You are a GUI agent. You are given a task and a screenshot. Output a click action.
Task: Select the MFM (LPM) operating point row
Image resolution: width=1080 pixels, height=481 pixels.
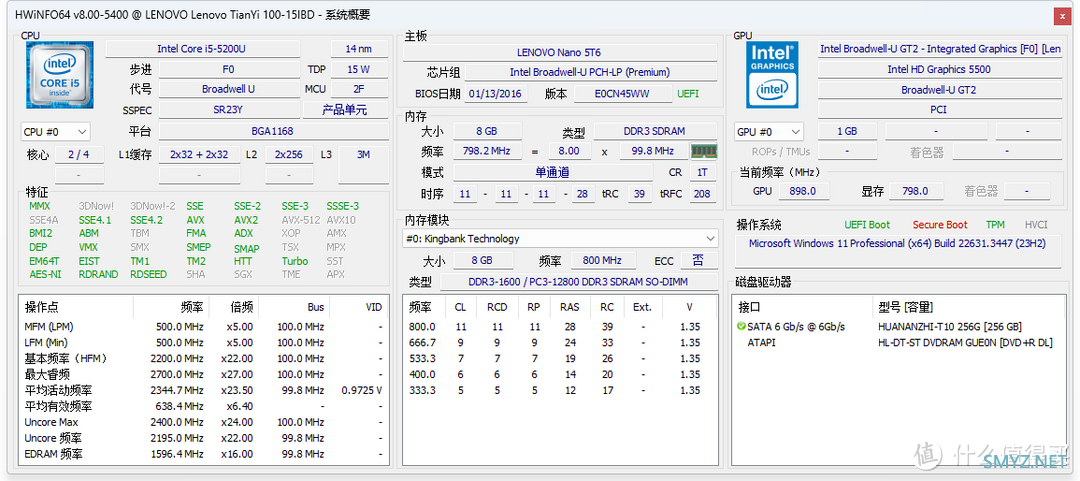tap(203, 327)
